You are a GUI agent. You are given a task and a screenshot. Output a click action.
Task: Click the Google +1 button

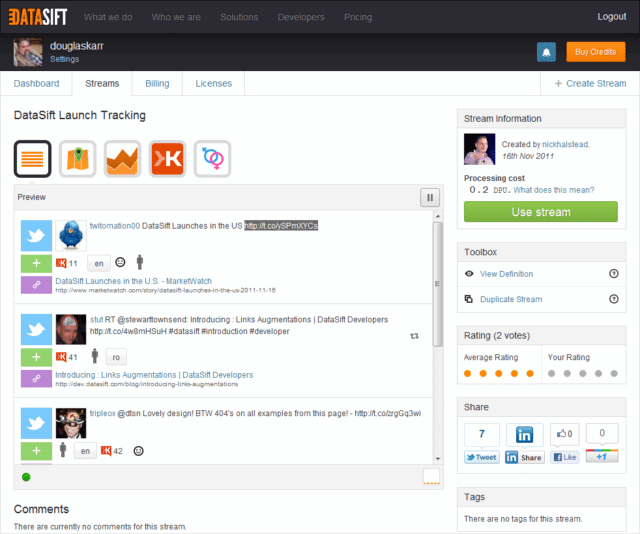[602, 456]
